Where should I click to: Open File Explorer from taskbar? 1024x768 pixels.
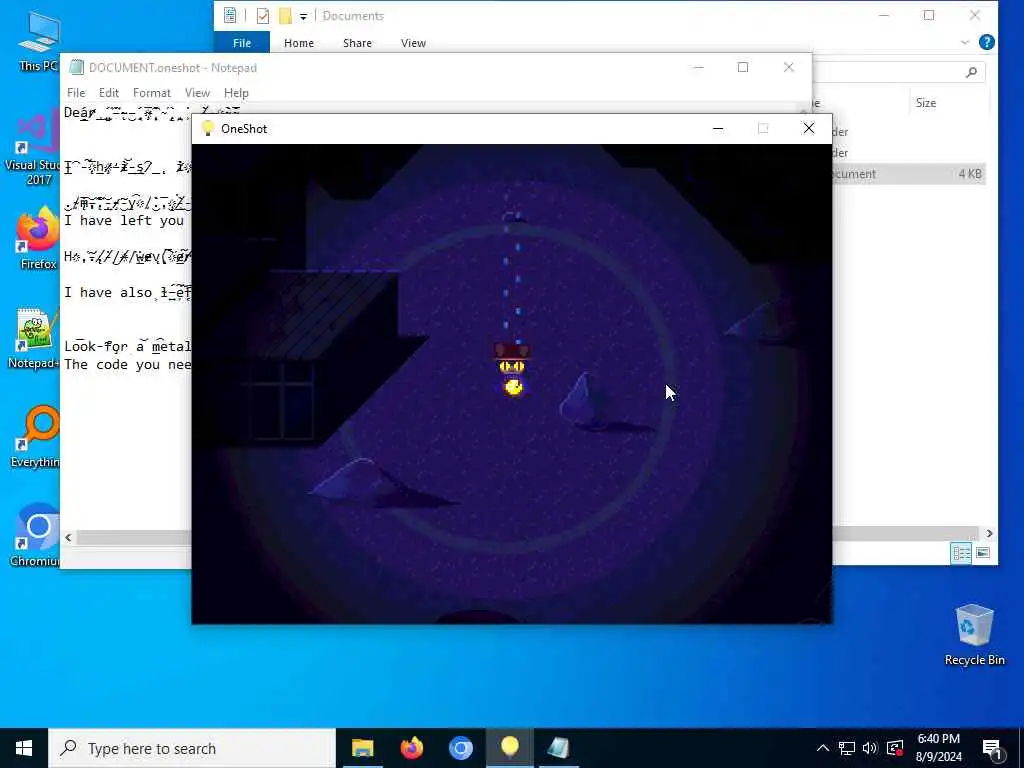(362, 748)
